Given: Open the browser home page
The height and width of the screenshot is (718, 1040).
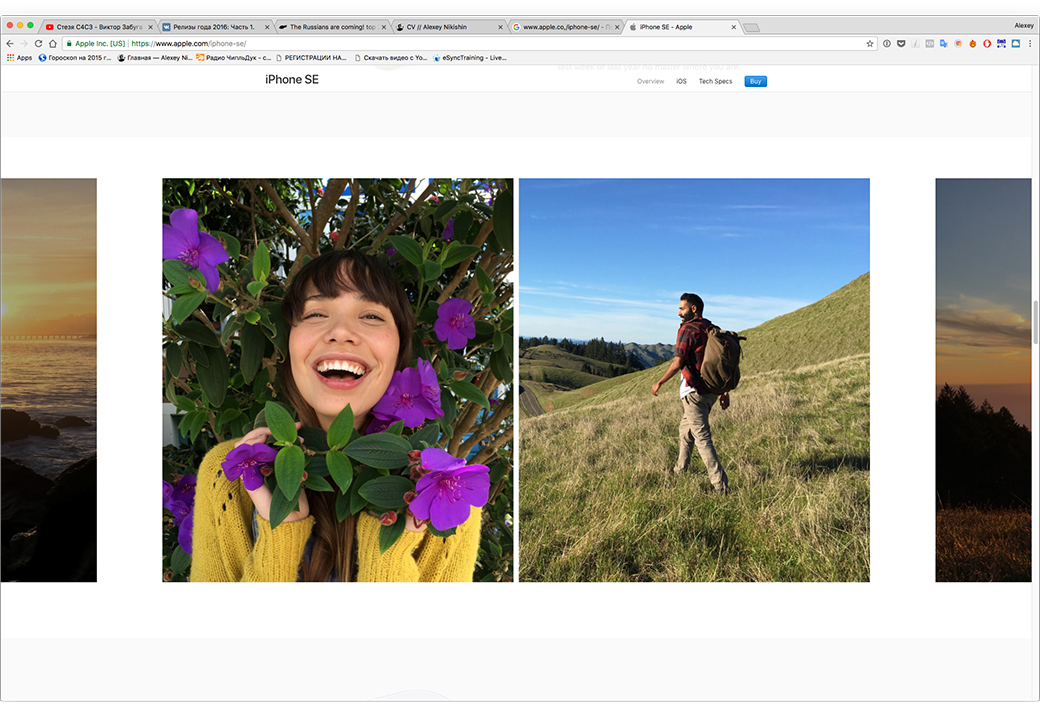Looking at the screenshot, I should click(53, 44).
